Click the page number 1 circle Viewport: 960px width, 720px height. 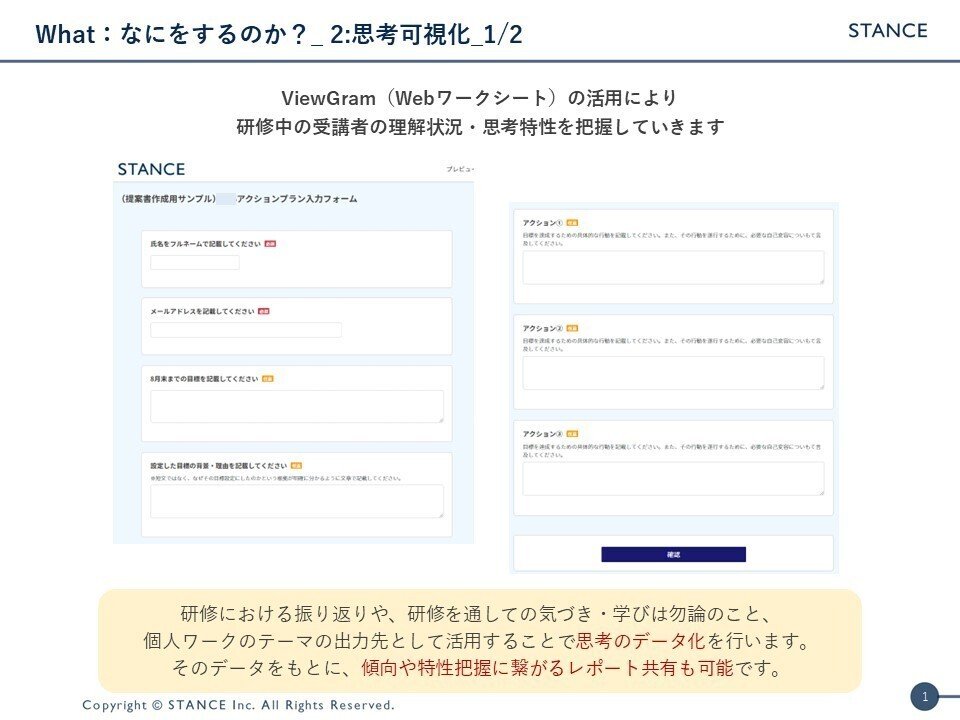click(924, 696)
